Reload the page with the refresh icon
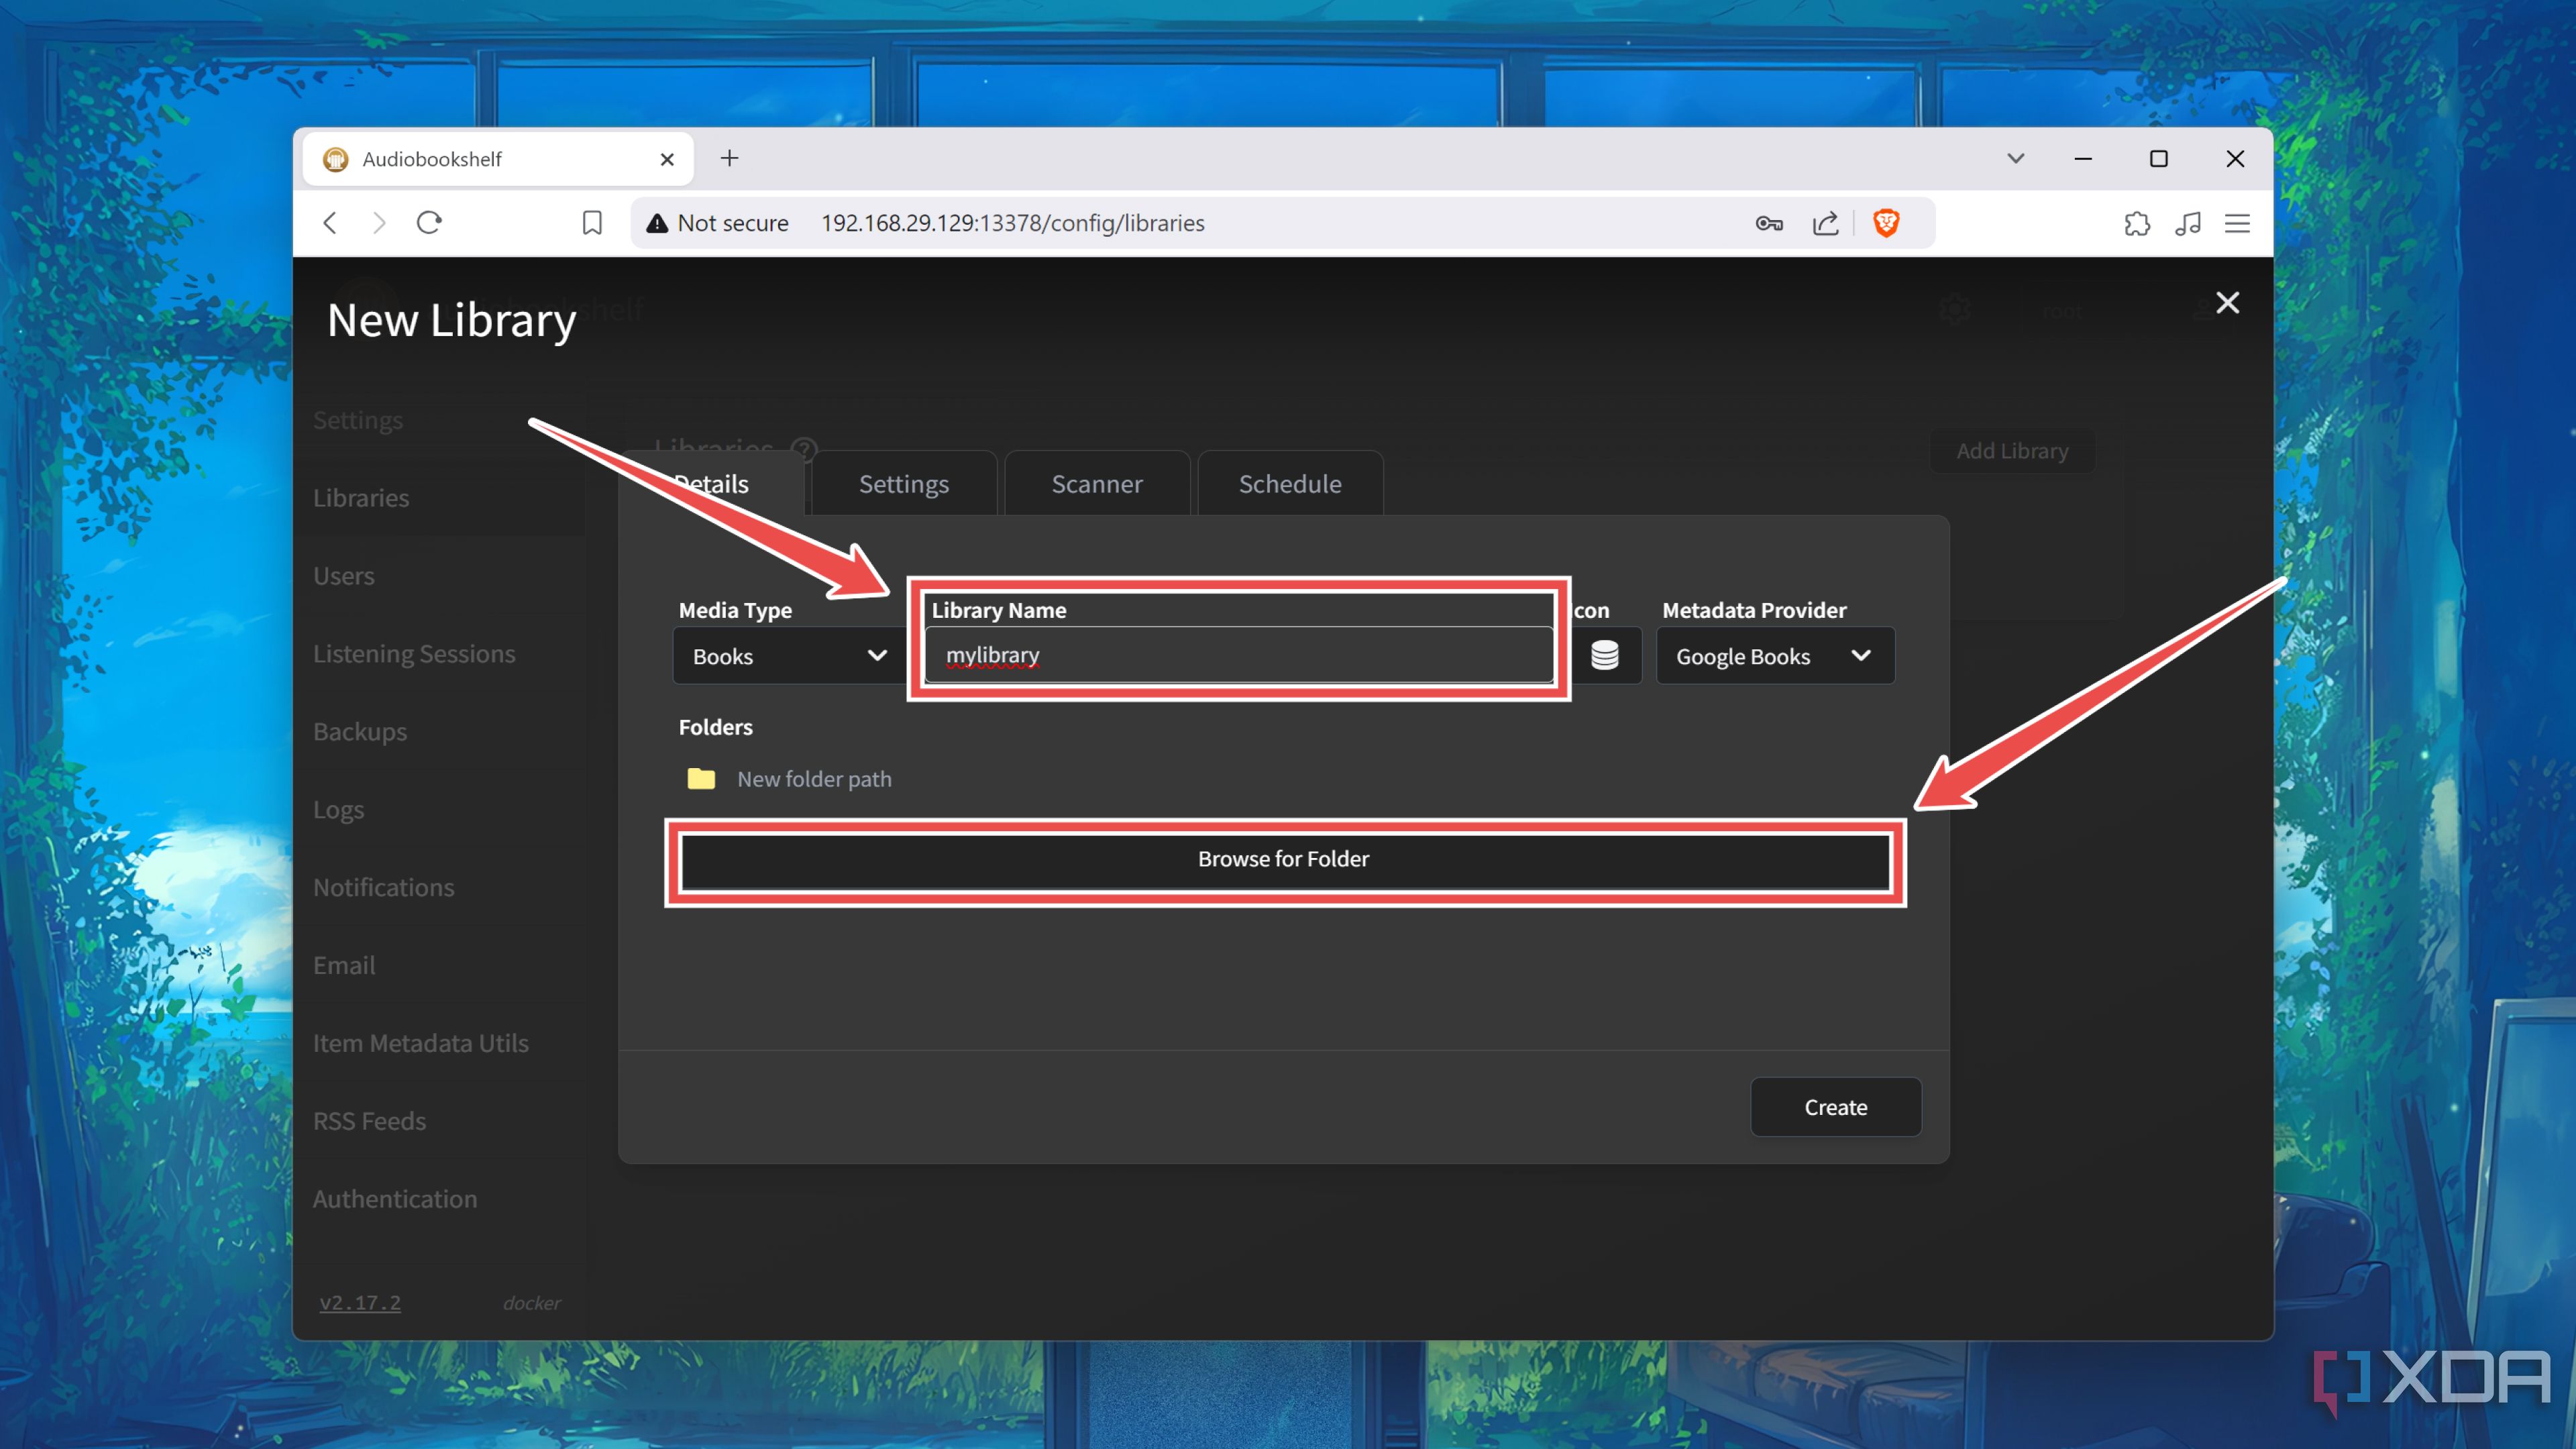The image size is (2576, 1449). point(429,222)
